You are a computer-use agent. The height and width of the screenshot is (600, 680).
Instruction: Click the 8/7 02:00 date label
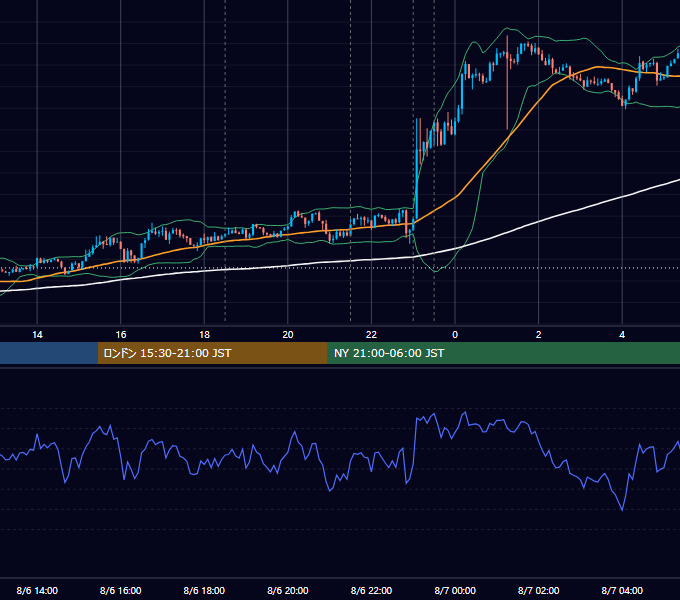[x=539, y=590]
